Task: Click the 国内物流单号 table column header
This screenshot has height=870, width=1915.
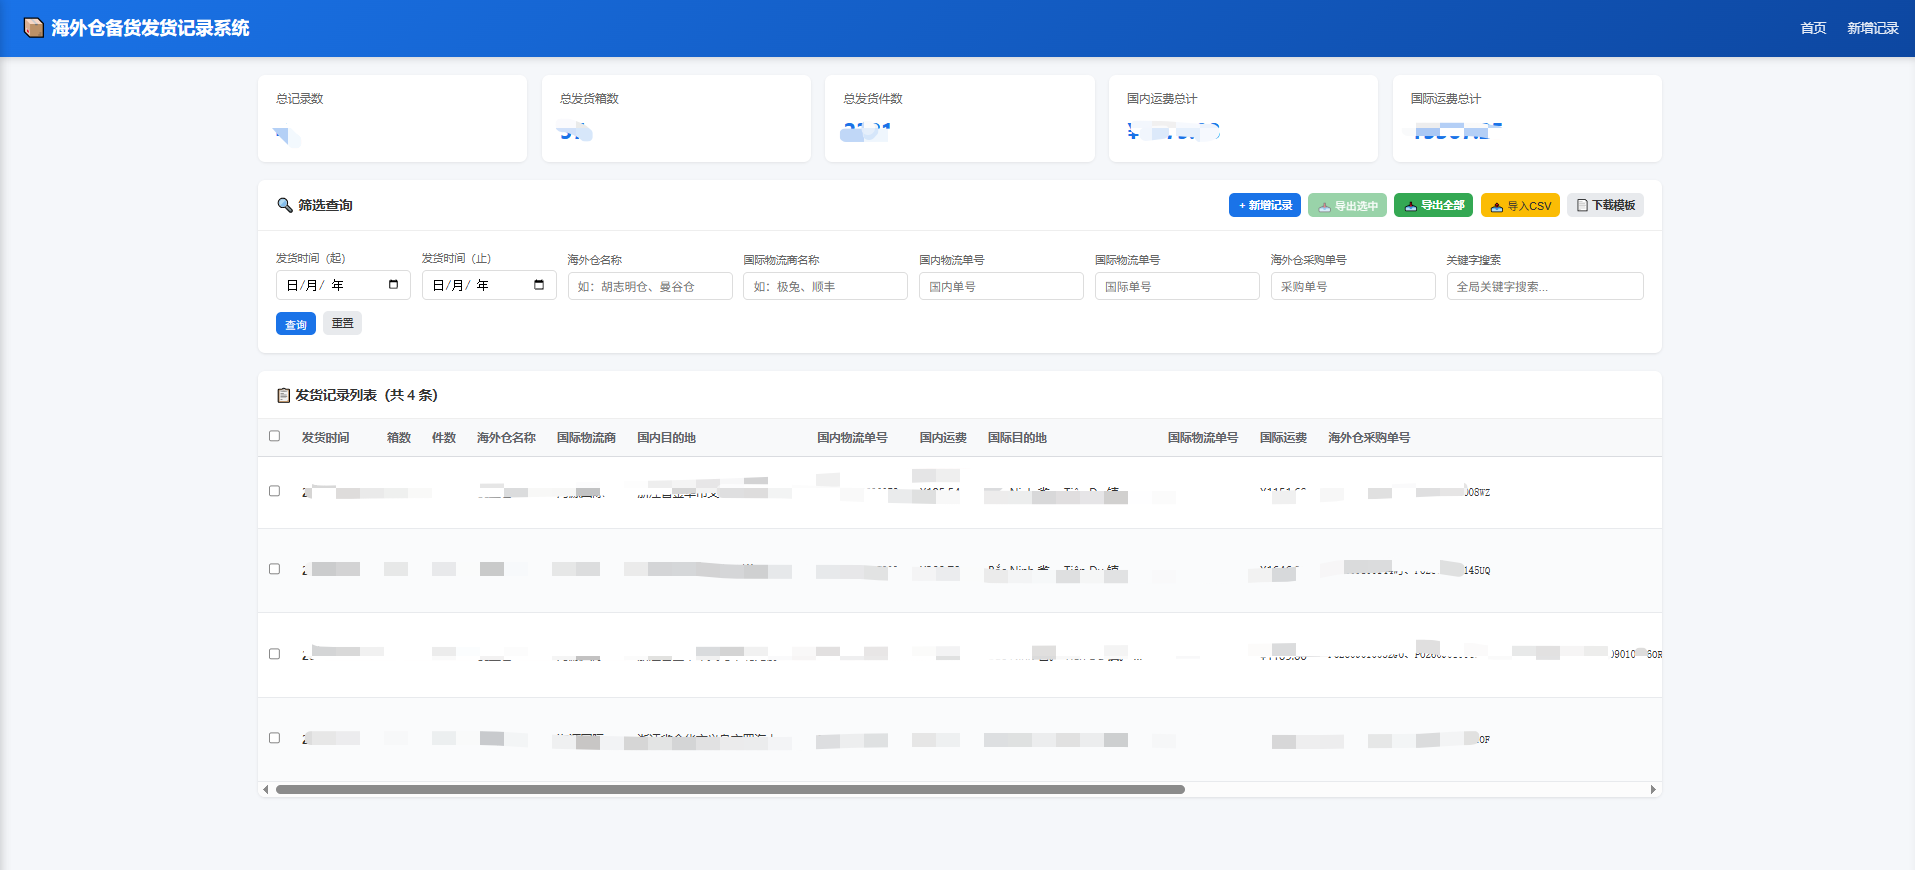Action: (x=852, y=438)
